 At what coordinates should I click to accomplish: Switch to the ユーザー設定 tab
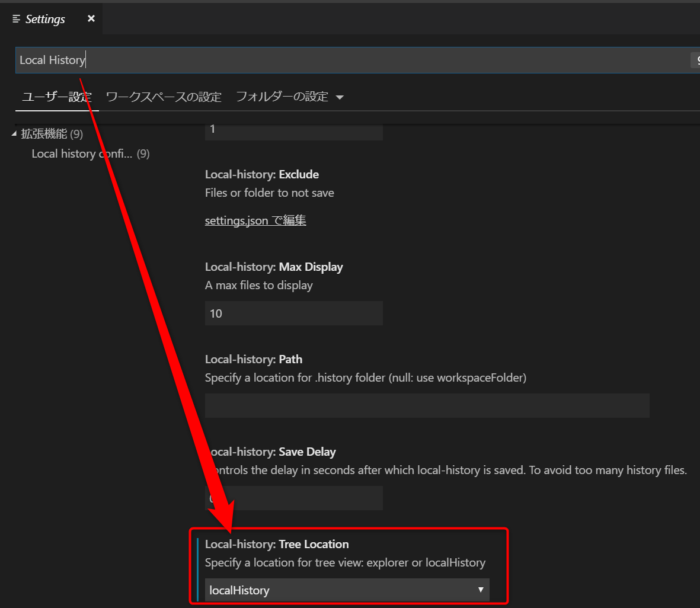point(57,97)
